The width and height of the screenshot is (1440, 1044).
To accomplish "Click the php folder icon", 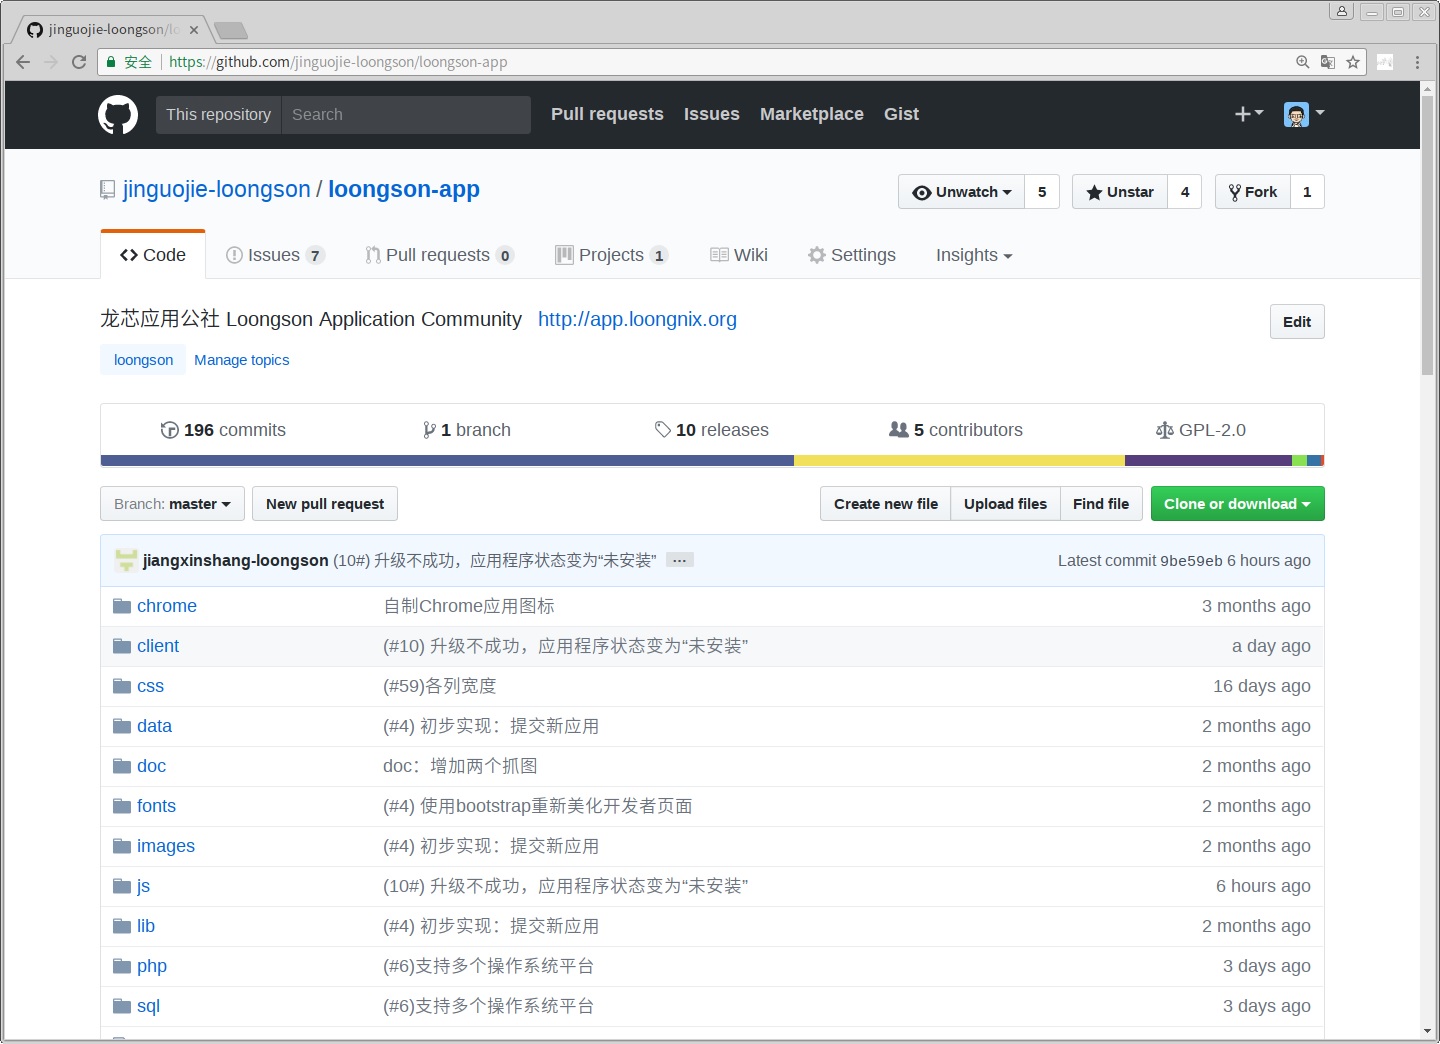I will tap(122, 966).
